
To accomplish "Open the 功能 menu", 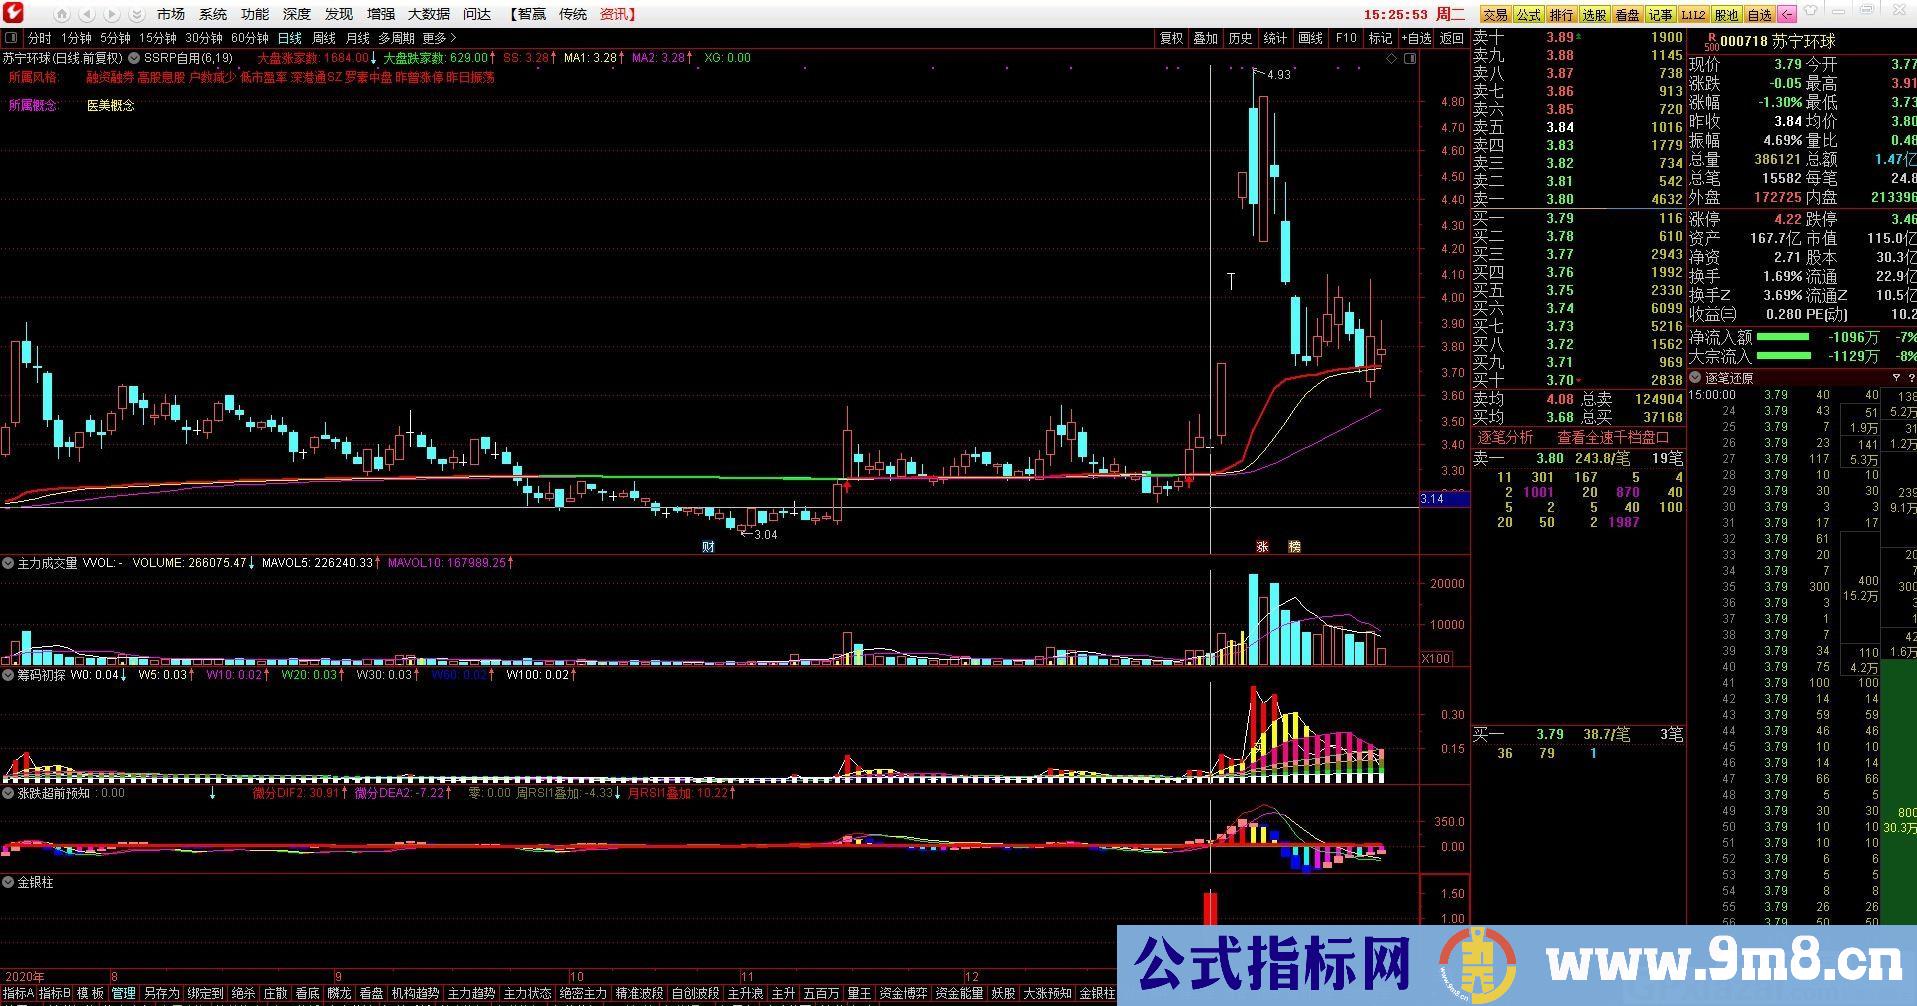I will click(255, 14).
